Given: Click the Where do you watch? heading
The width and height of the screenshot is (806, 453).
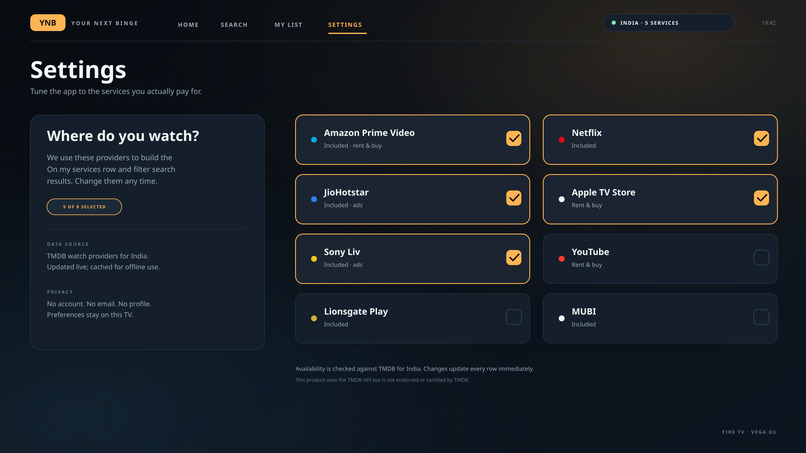Looking at the screenshot, I should [123, 136].
